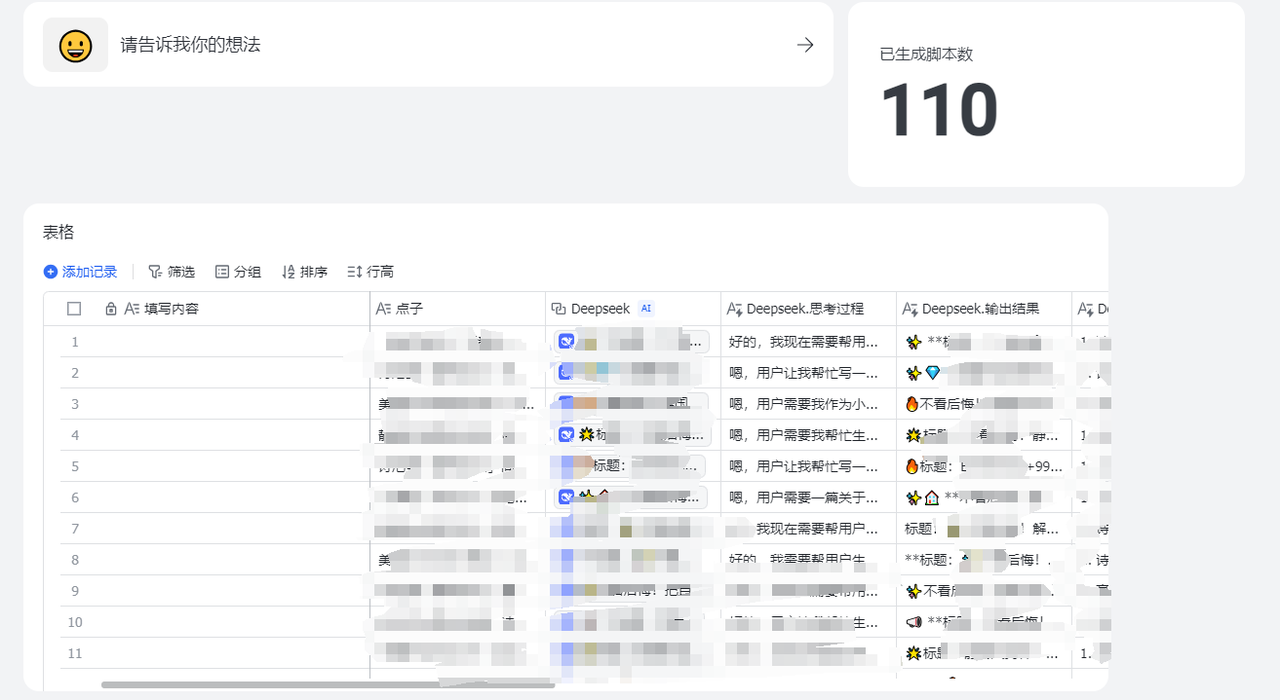Click the smiley face emoji icon

75,45
